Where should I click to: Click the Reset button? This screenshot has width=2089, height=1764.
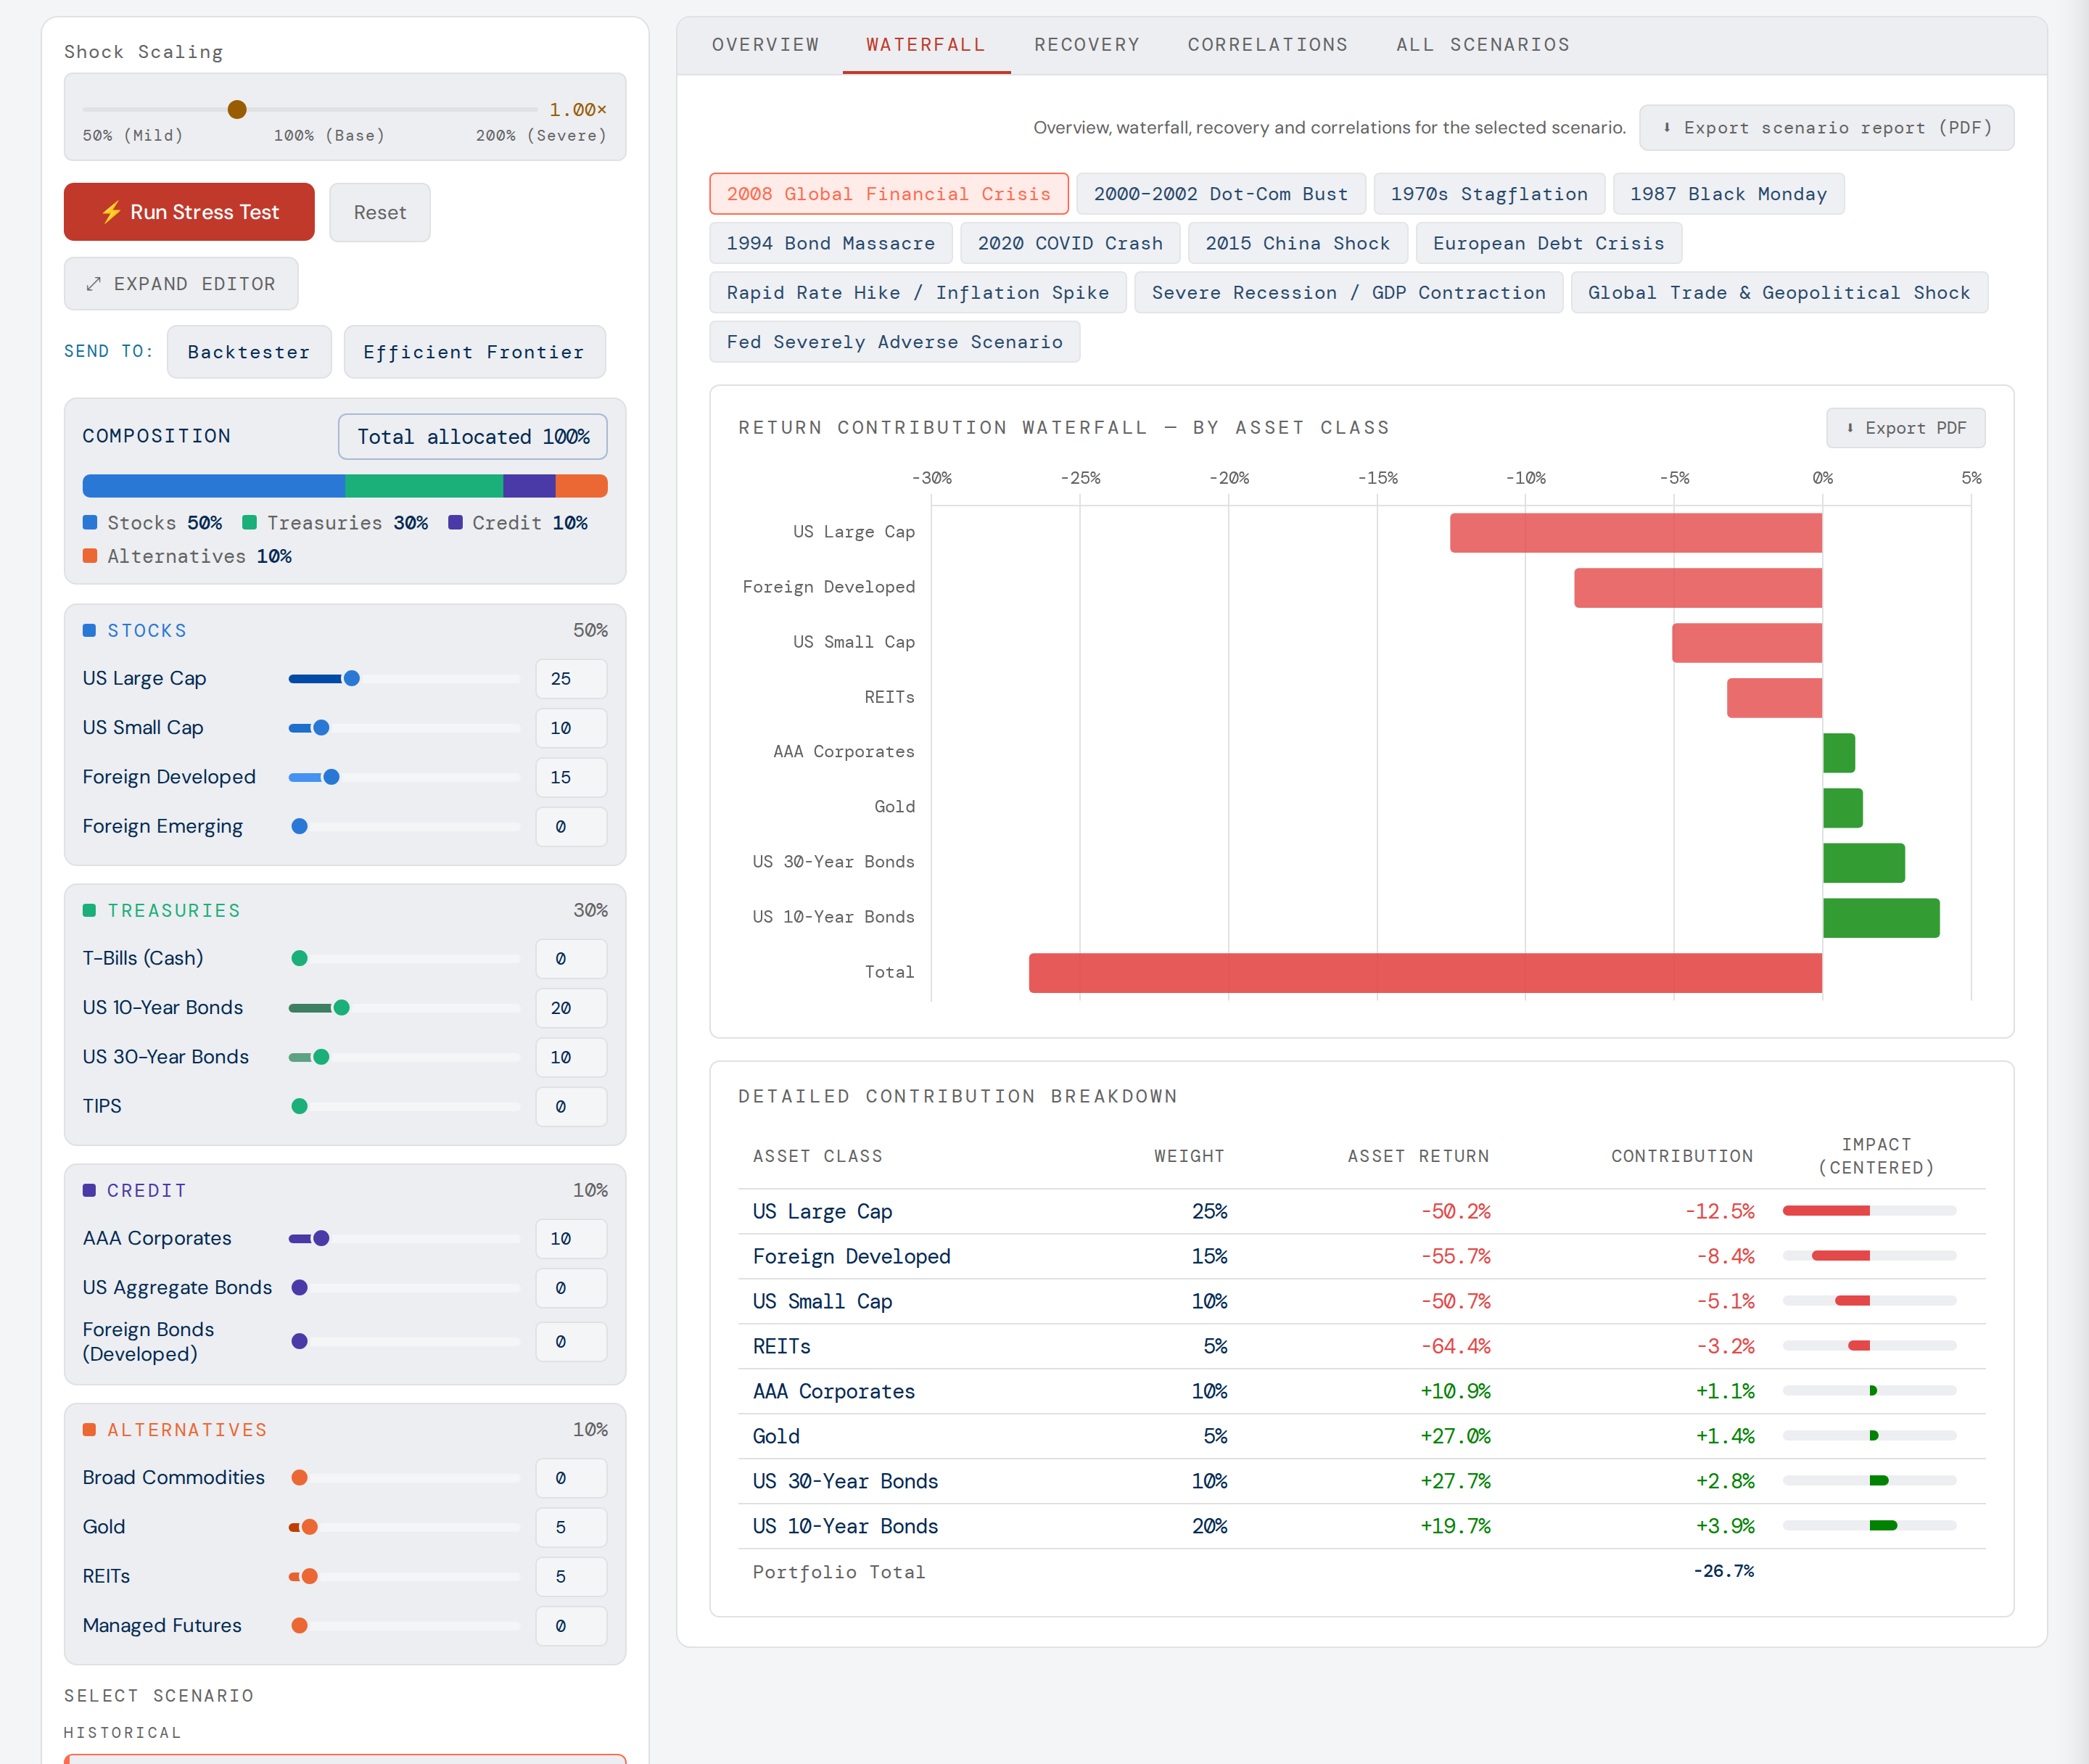click(x=380, y=212)
